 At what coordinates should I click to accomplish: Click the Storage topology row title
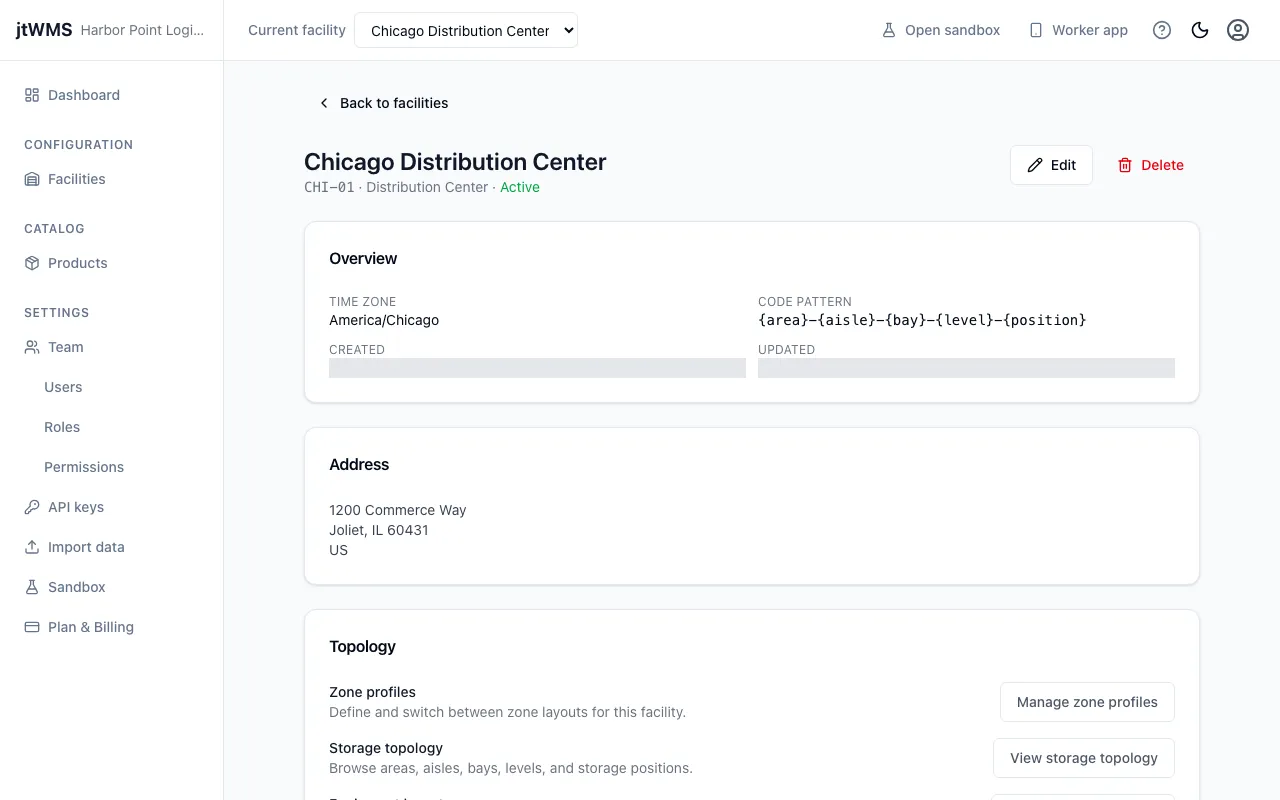tap(386, 748)
